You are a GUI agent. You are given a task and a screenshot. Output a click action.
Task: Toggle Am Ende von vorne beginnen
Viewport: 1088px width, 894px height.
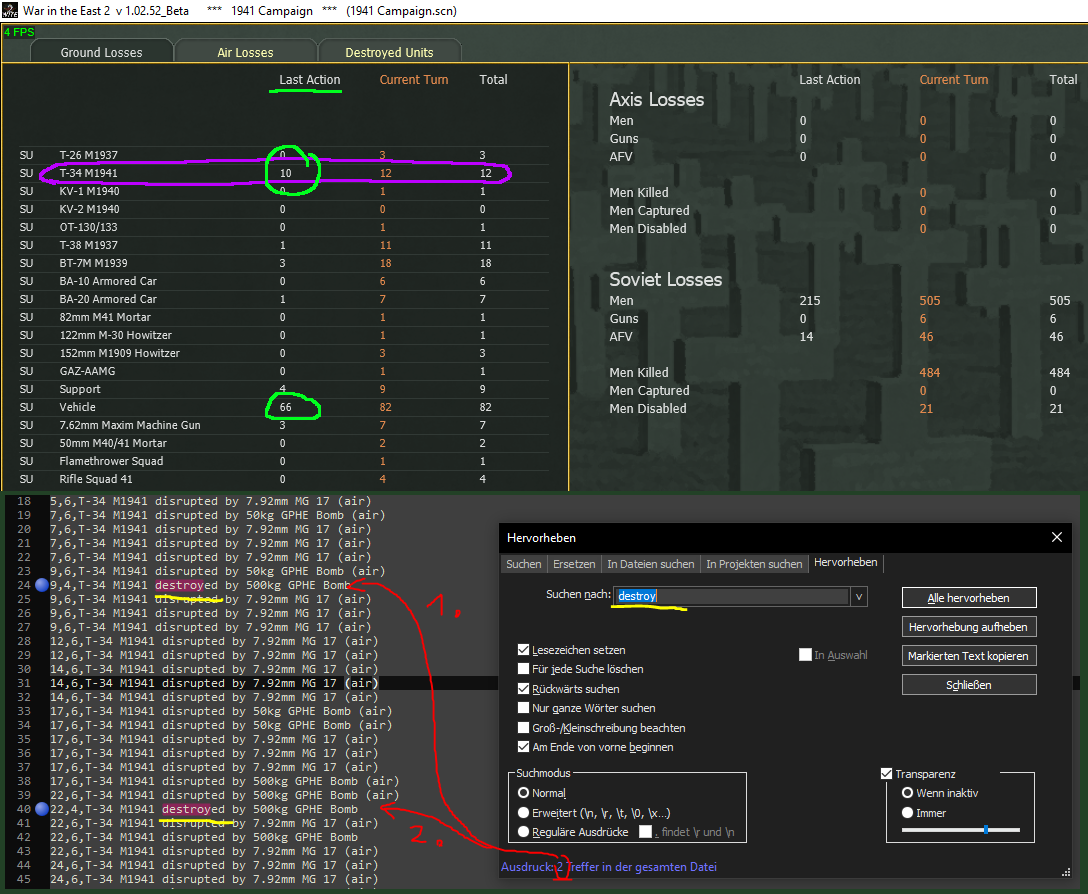point(524,747)
